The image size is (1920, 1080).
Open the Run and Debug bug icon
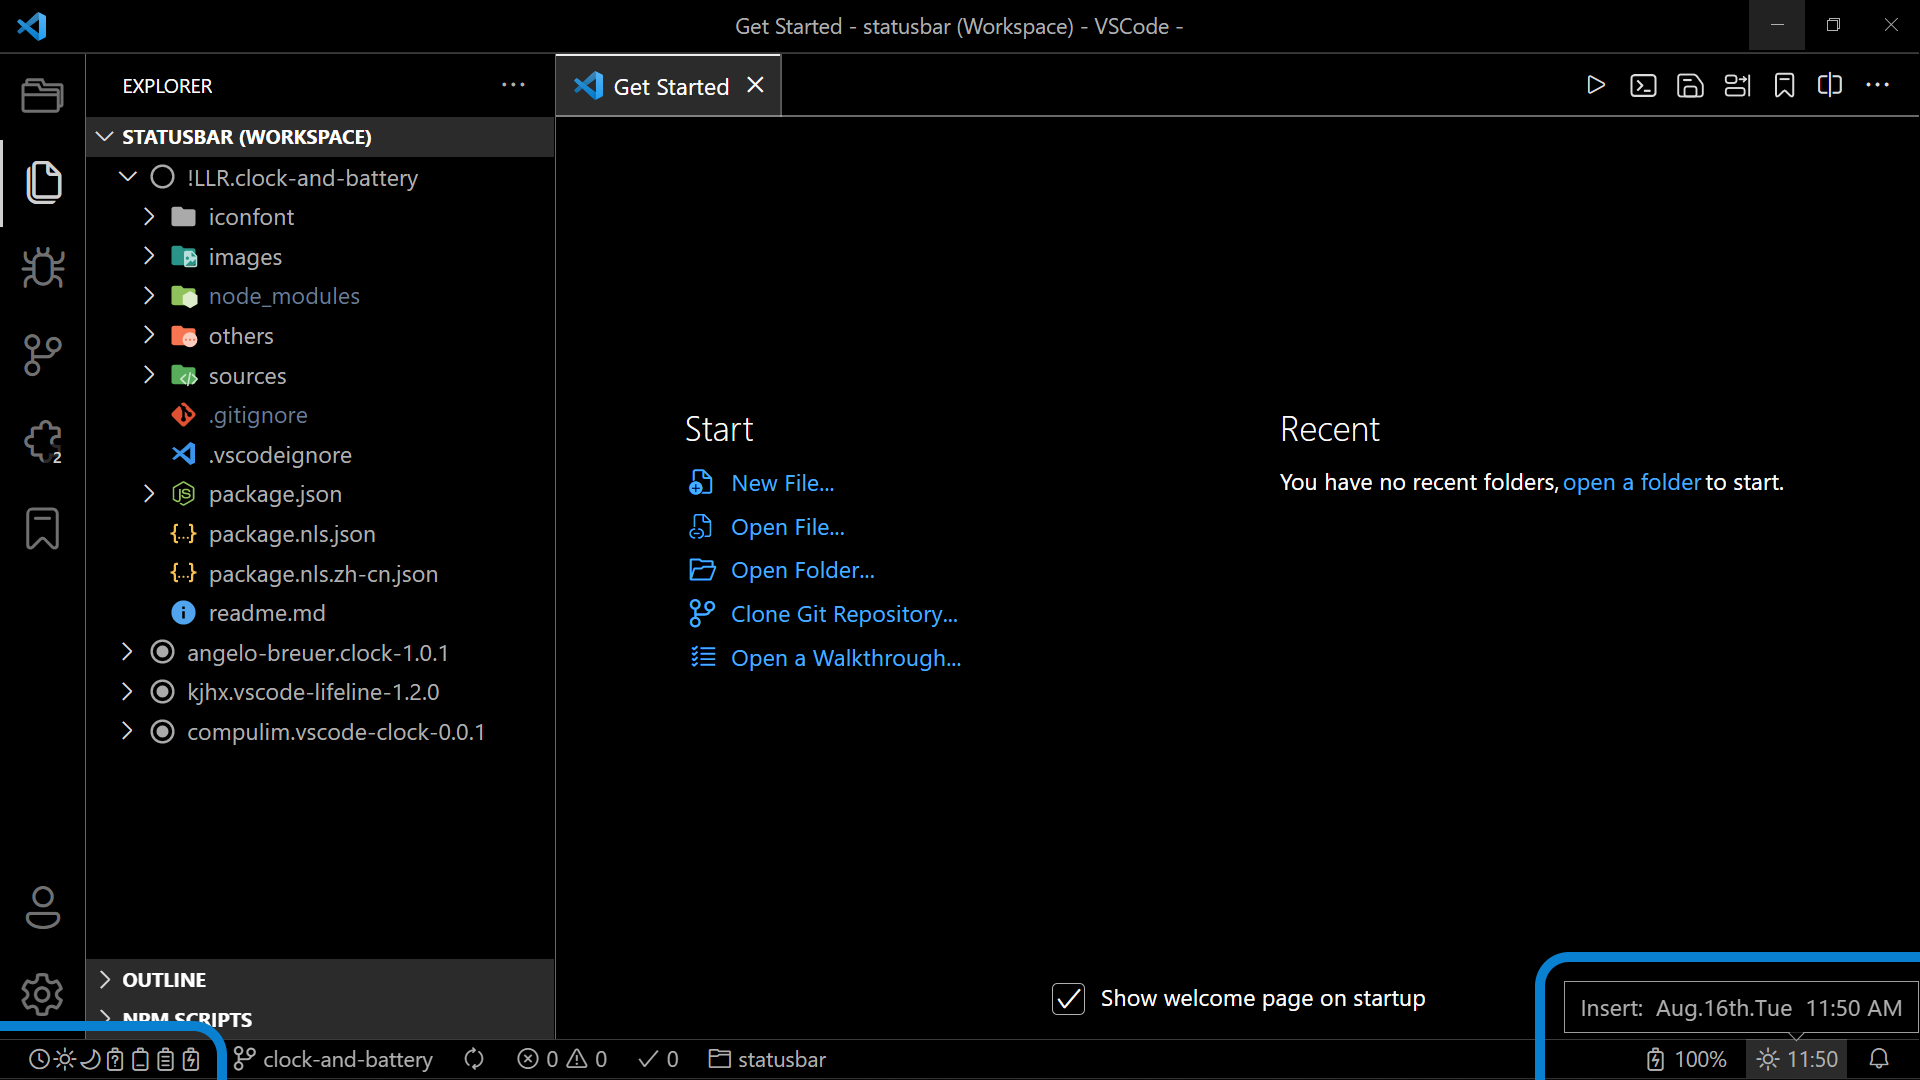[x=43, y=267]
